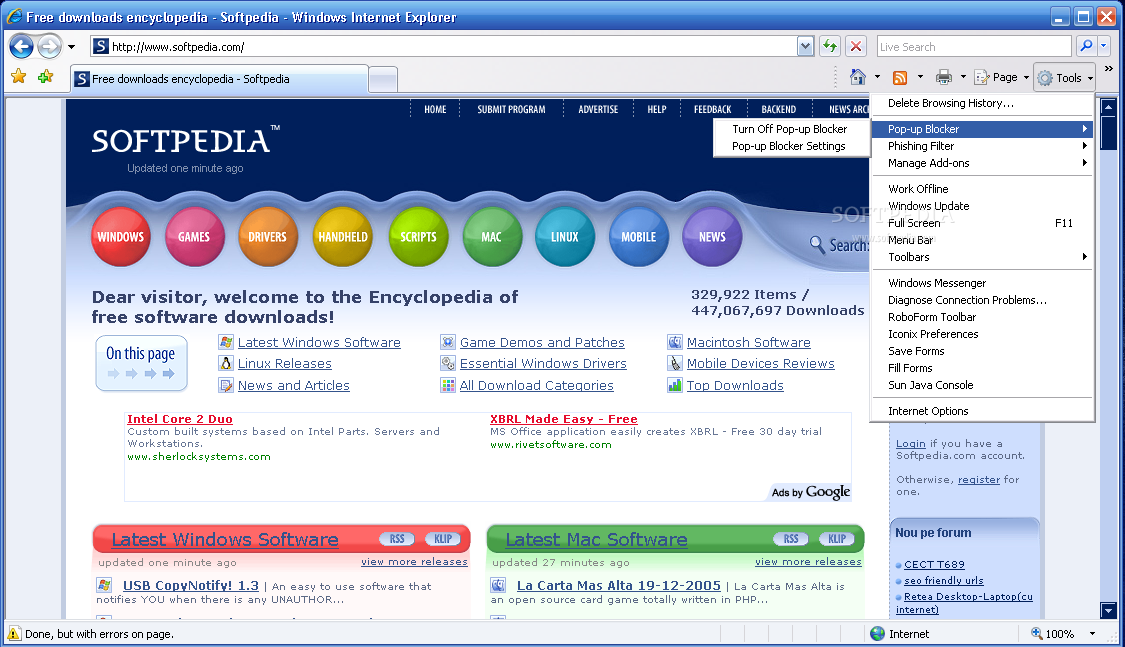Image resolution: width=1125 pixels, height=647 pixels.
Task: Select Delete Browsing History menu item
Action: (982, 103)
